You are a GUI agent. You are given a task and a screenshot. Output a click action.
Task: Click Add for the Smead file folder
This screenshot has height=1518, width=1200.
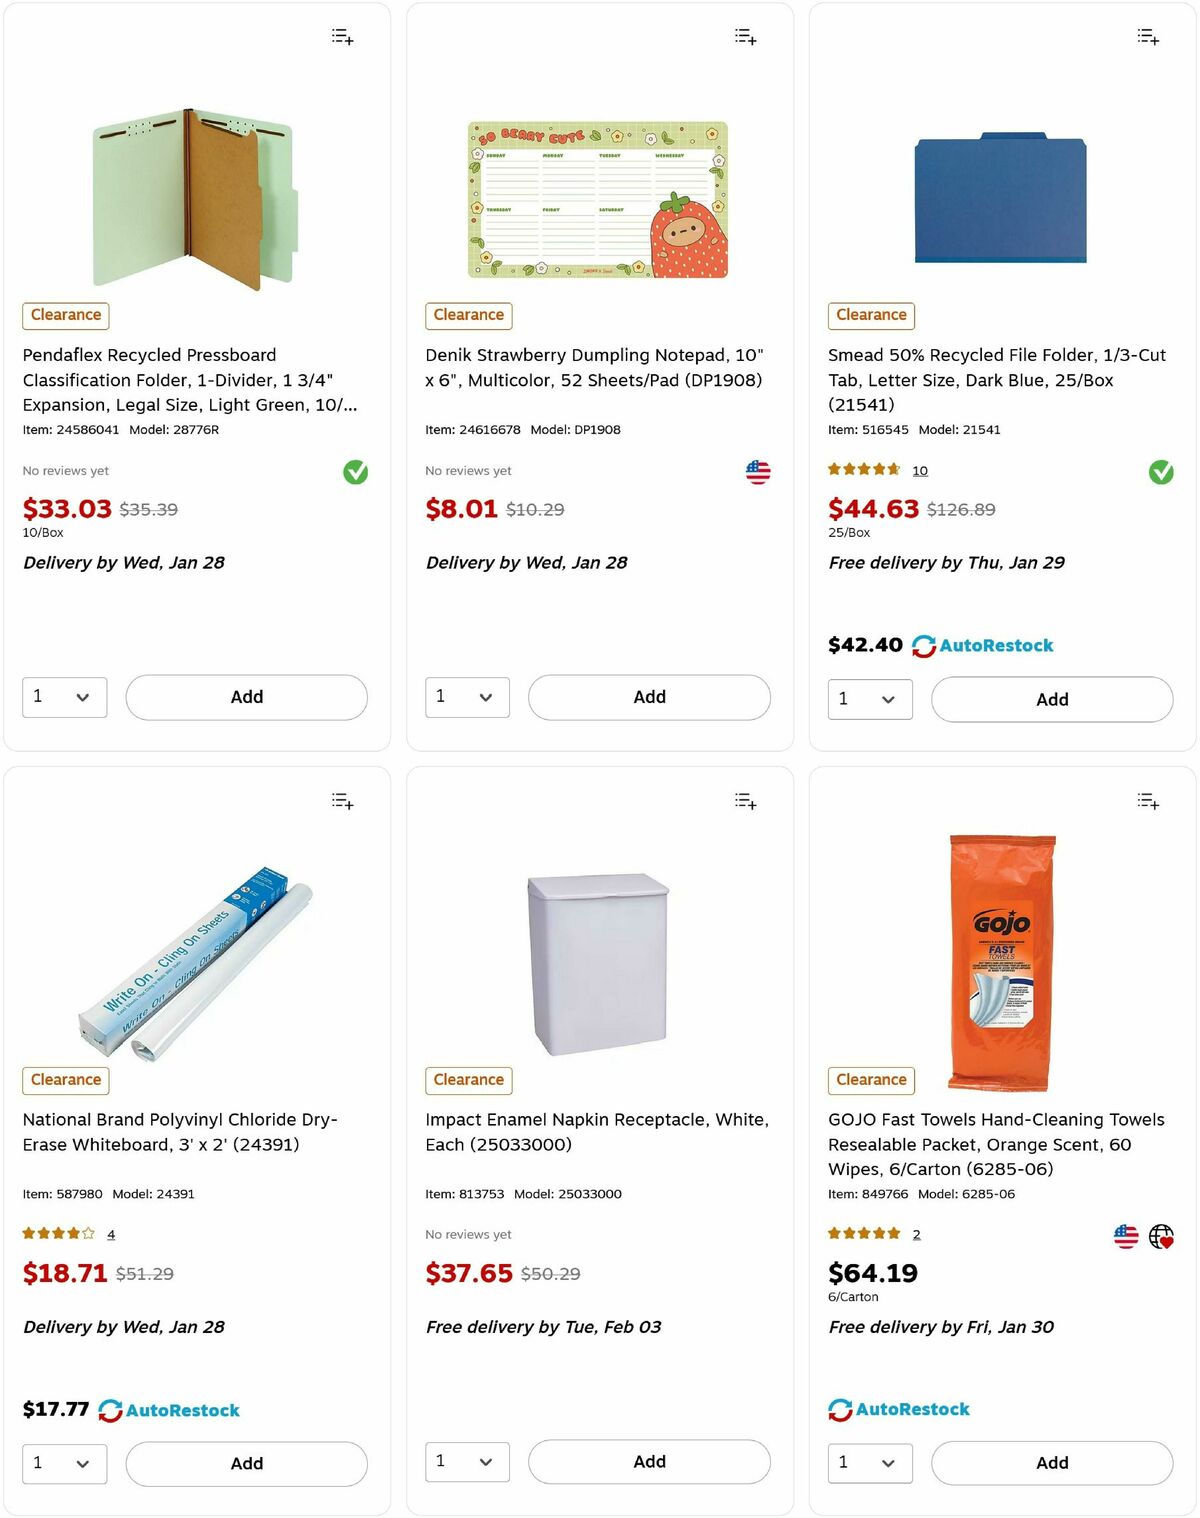pyautogui.click(x=1051, y=699)
